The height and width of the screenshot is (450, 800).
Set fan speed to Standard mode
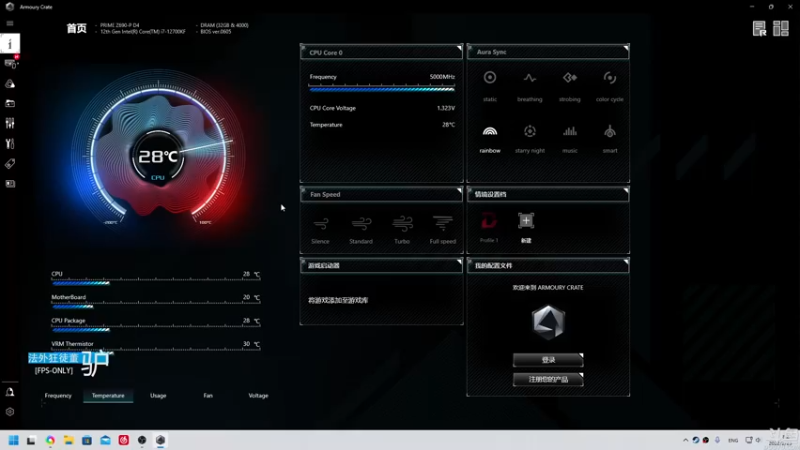[x=361, y=229]
